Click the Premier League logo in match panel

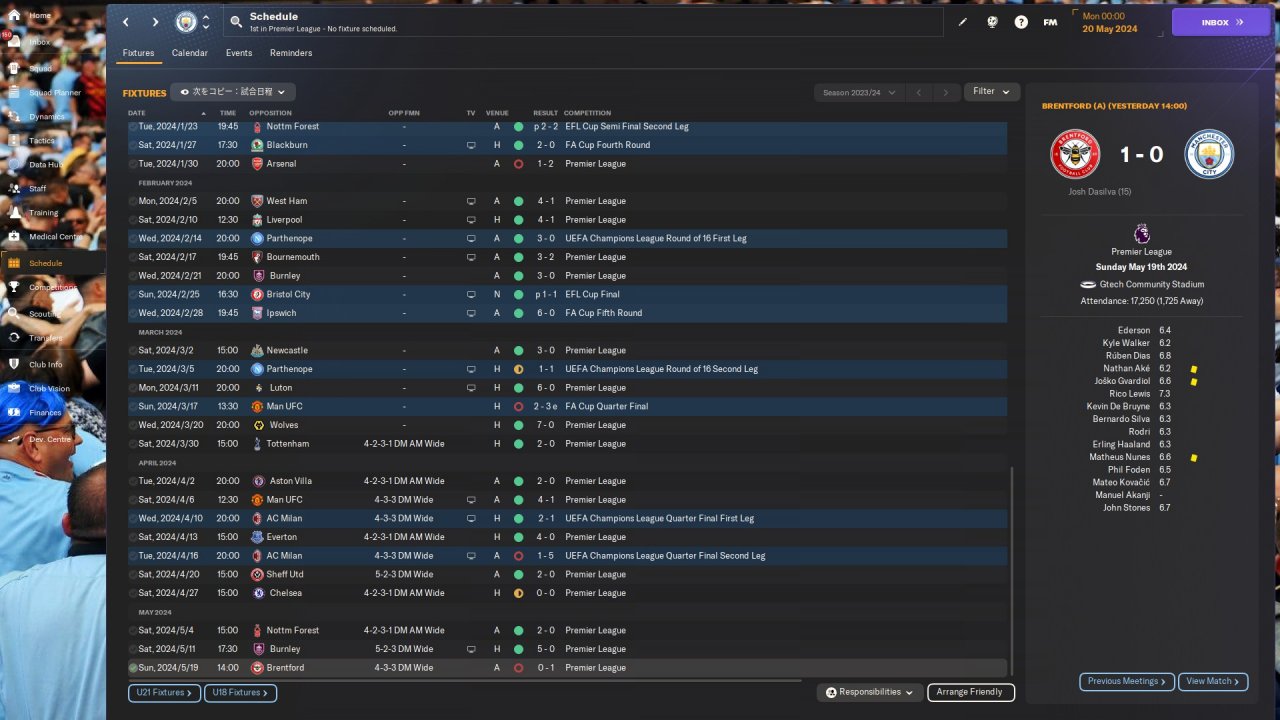(1142, 233)
